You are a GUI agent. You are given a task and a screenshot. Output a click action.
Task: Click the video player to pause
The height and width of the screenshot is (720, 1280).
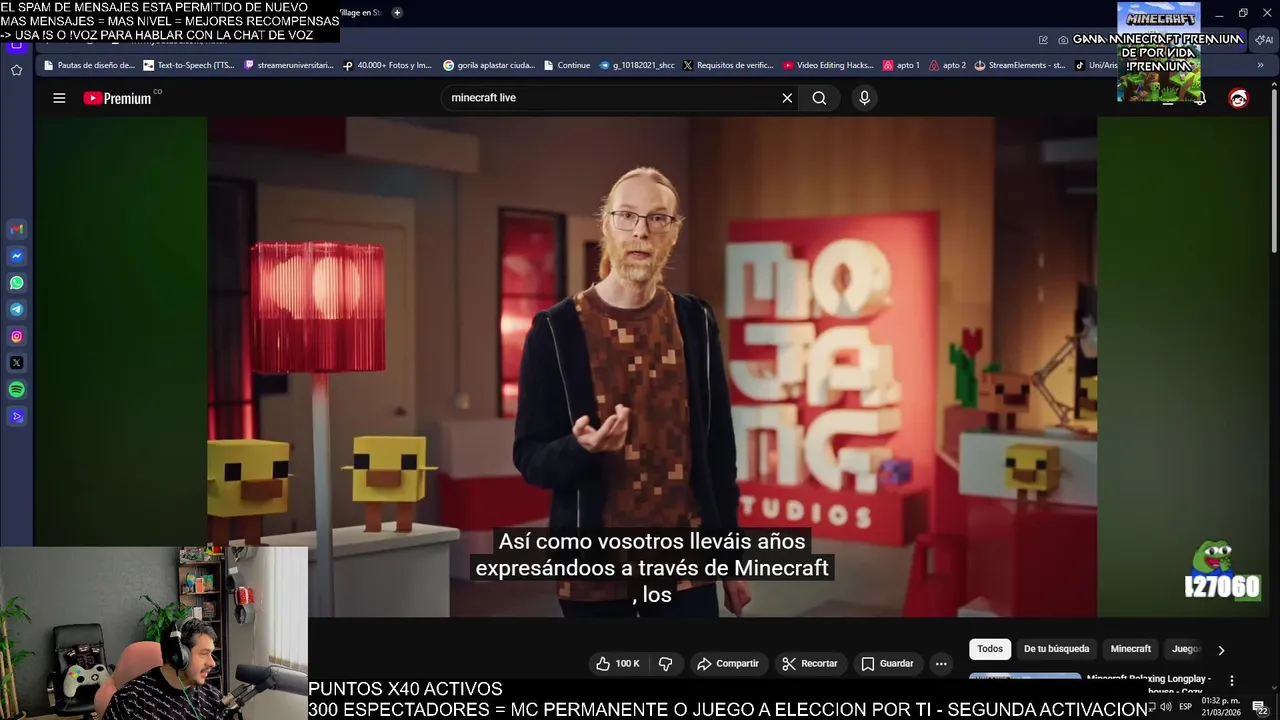652,366
